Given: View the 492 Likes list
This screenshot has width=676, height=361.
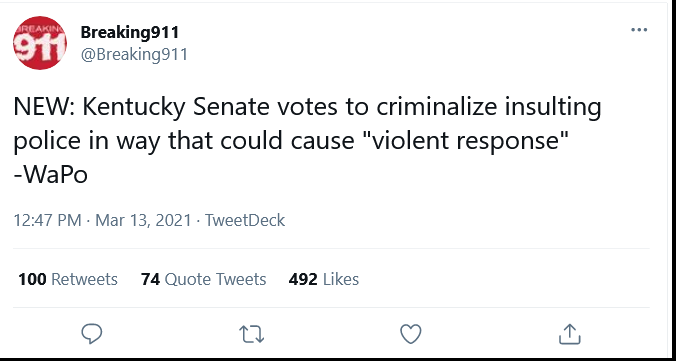Looking at the screenshot, I should tap(324, 279).
